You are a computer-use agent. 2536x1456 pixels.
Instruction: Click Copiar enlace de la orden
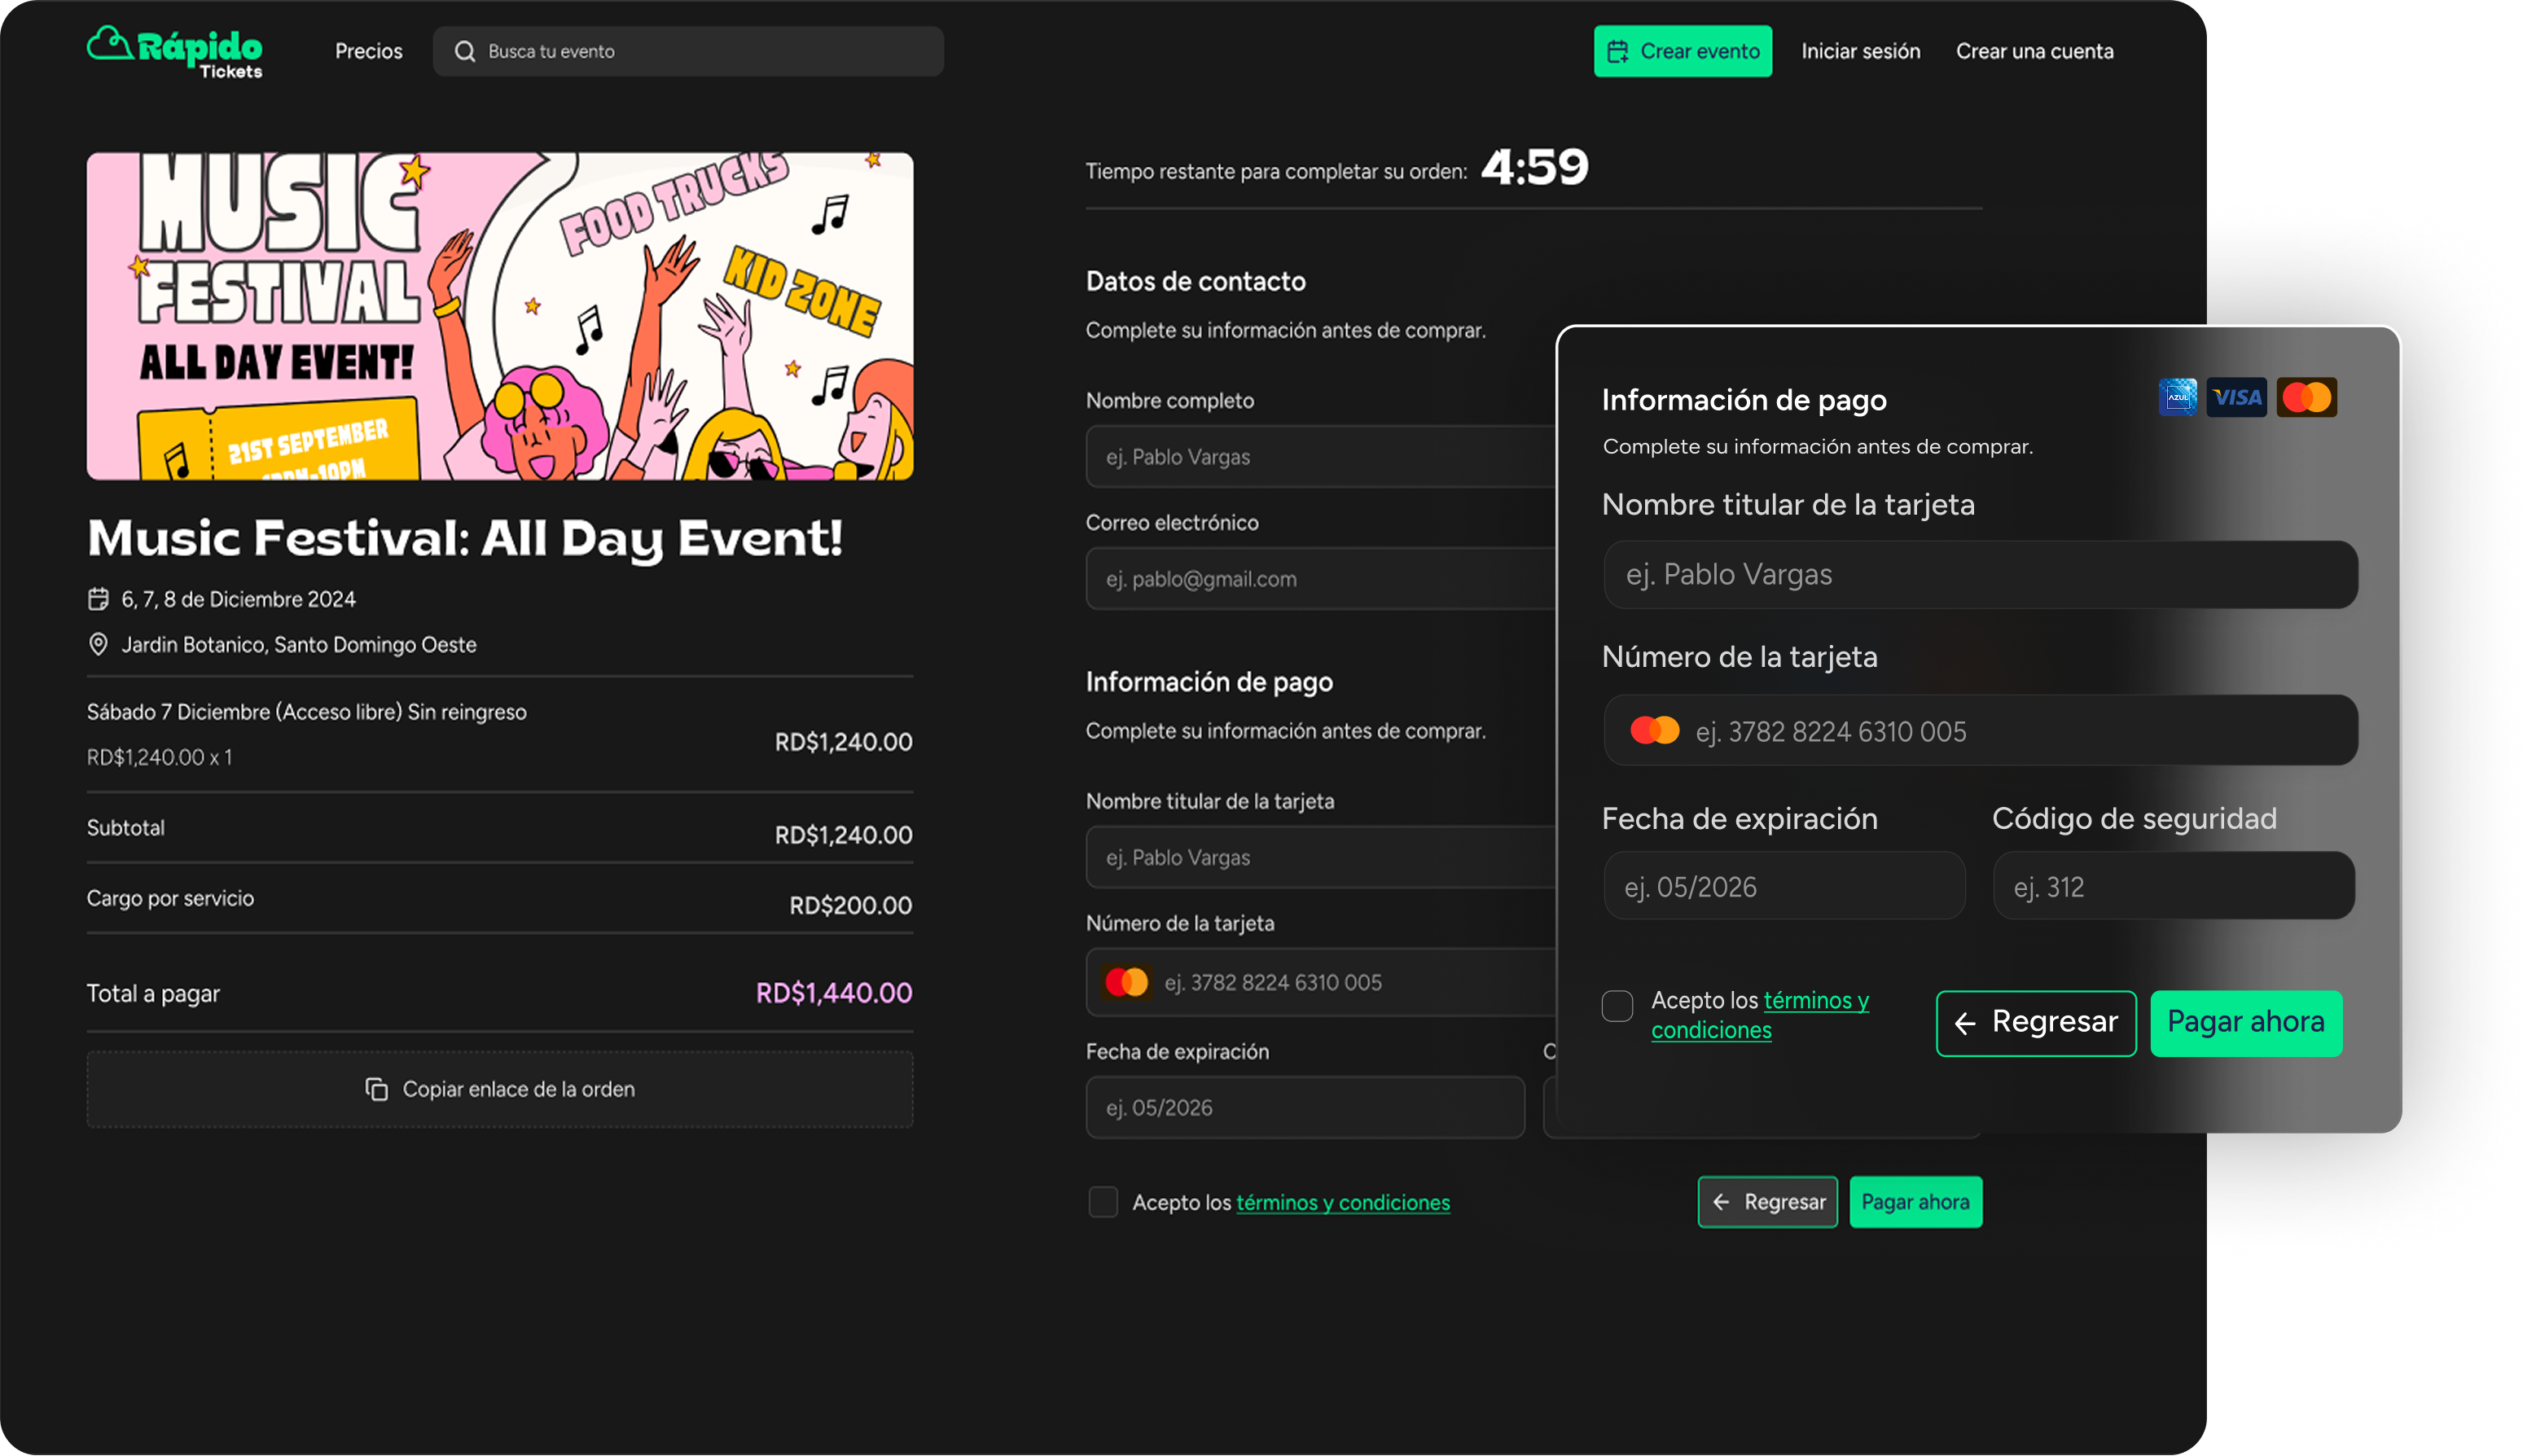(500, 1089)
